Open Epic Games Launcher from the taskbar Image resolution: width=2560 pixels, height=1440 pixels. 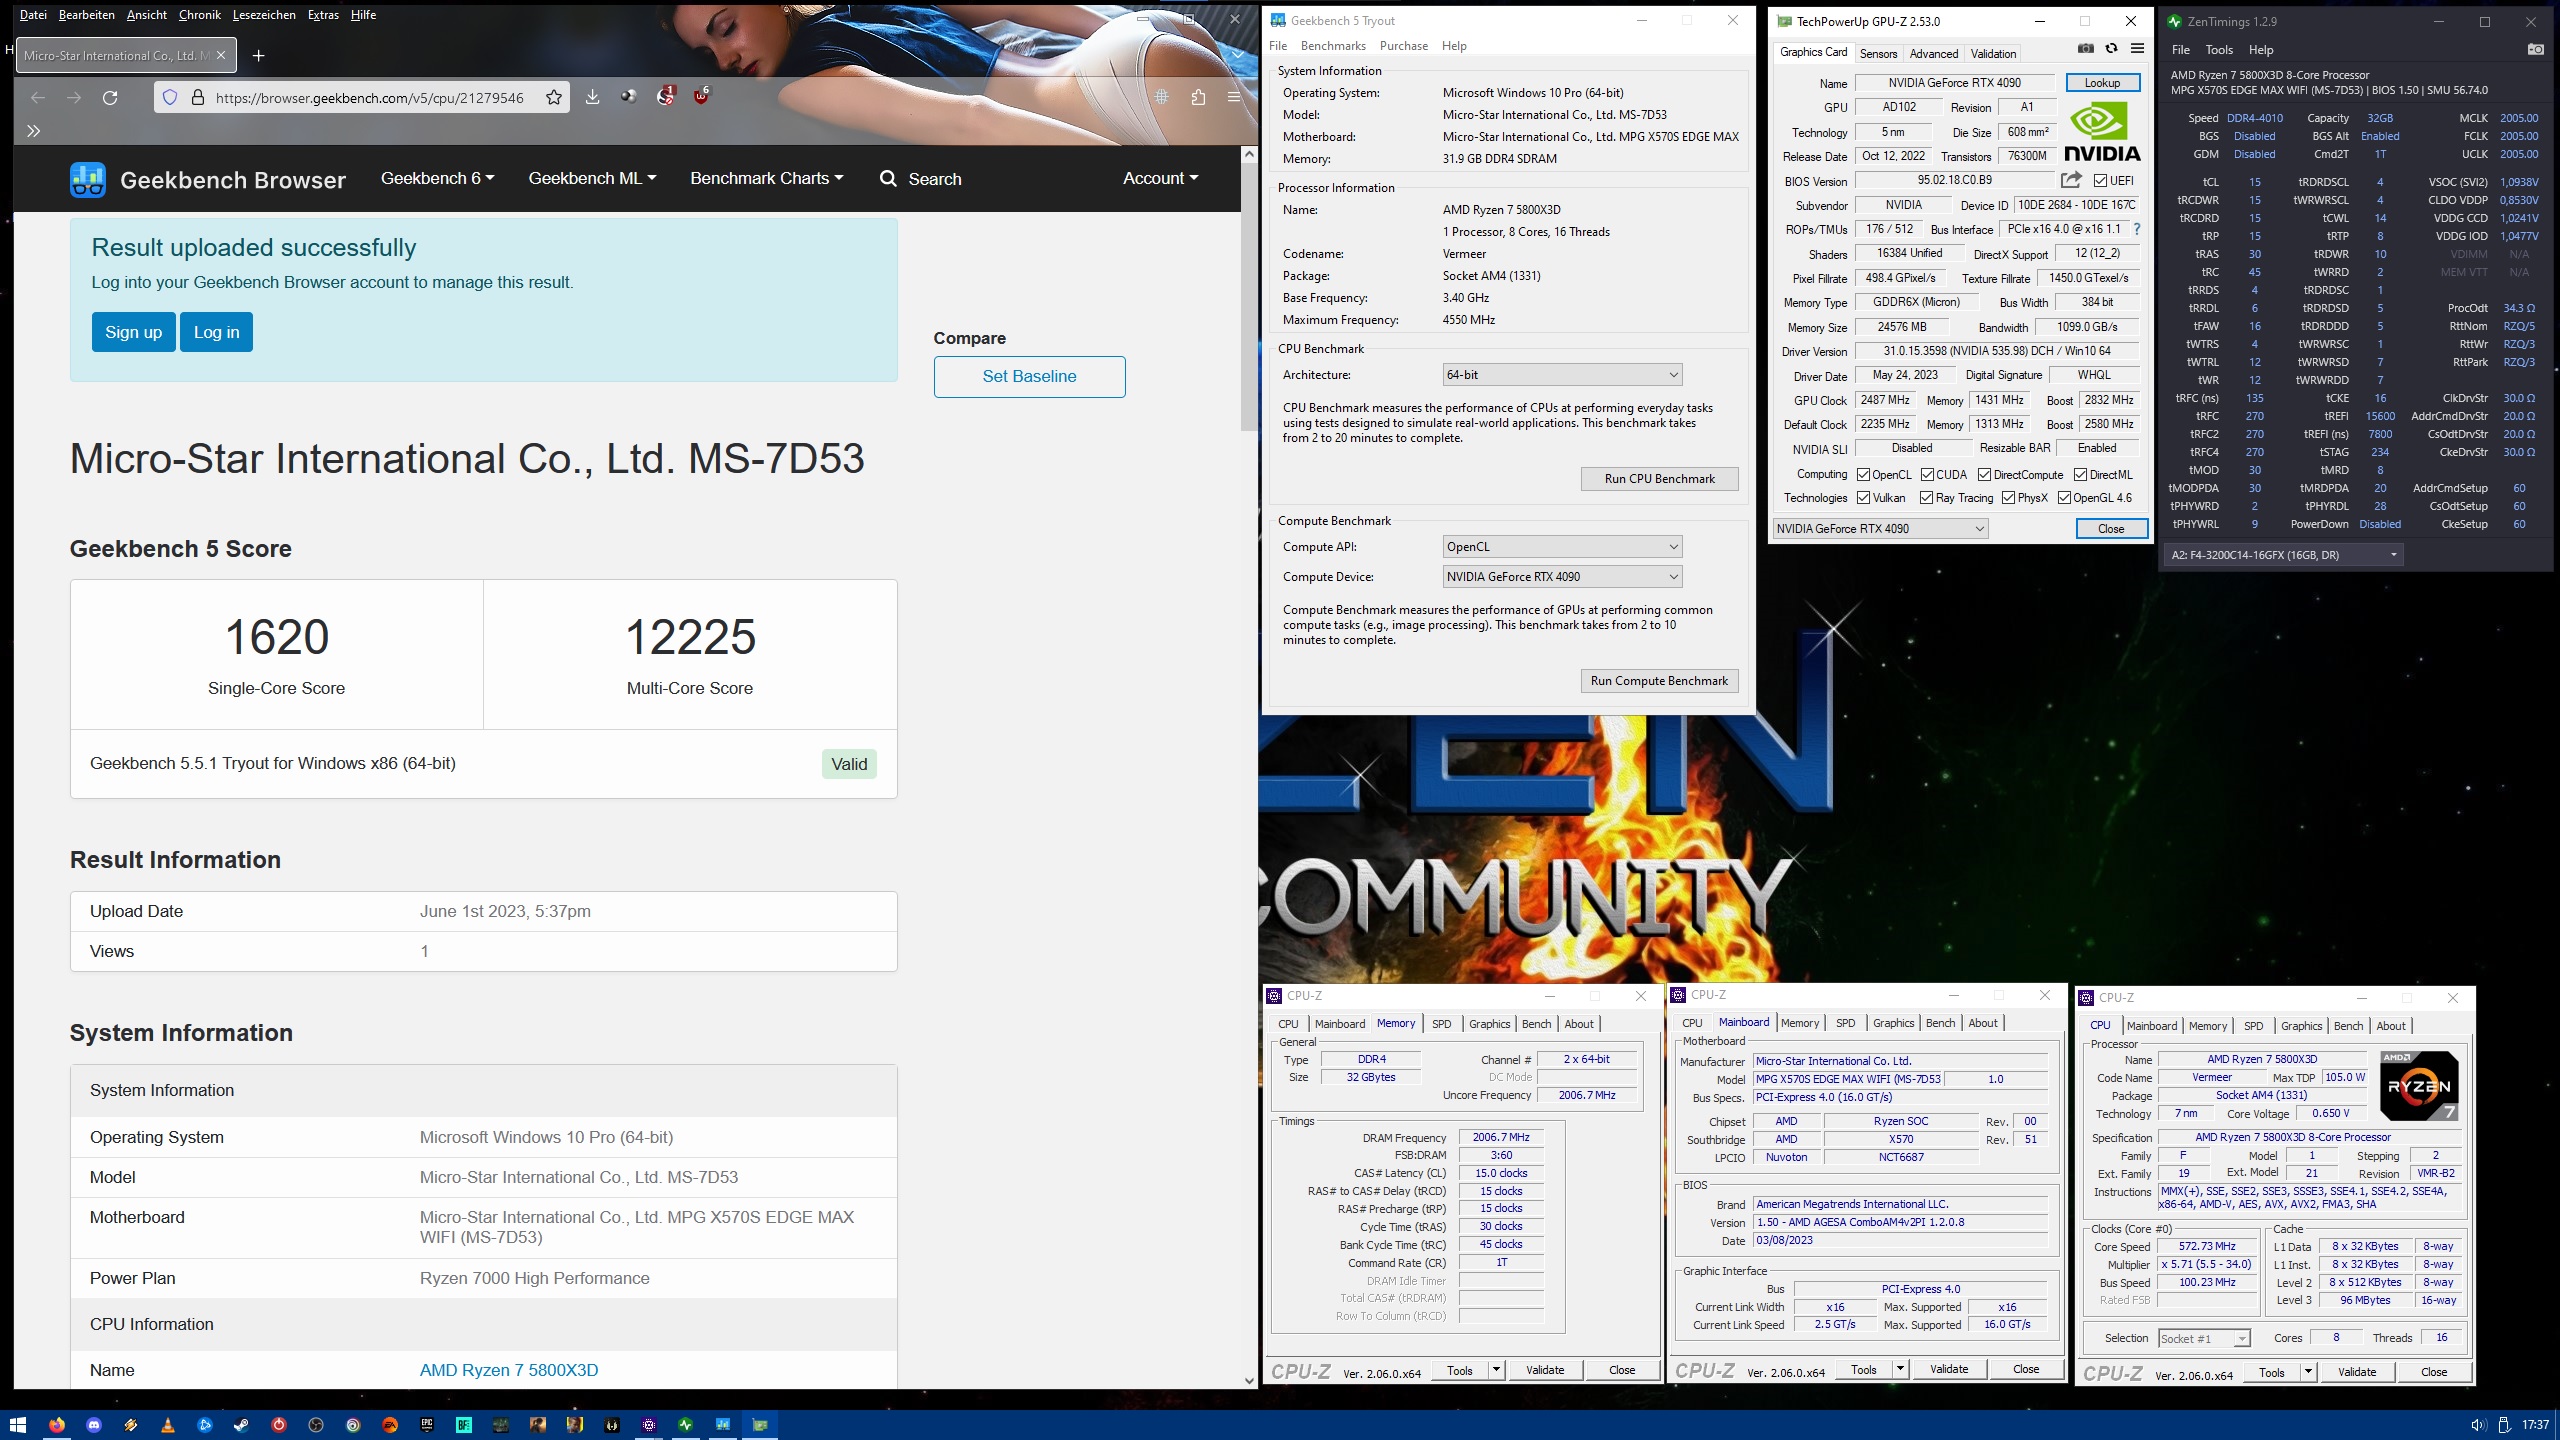427,1425
